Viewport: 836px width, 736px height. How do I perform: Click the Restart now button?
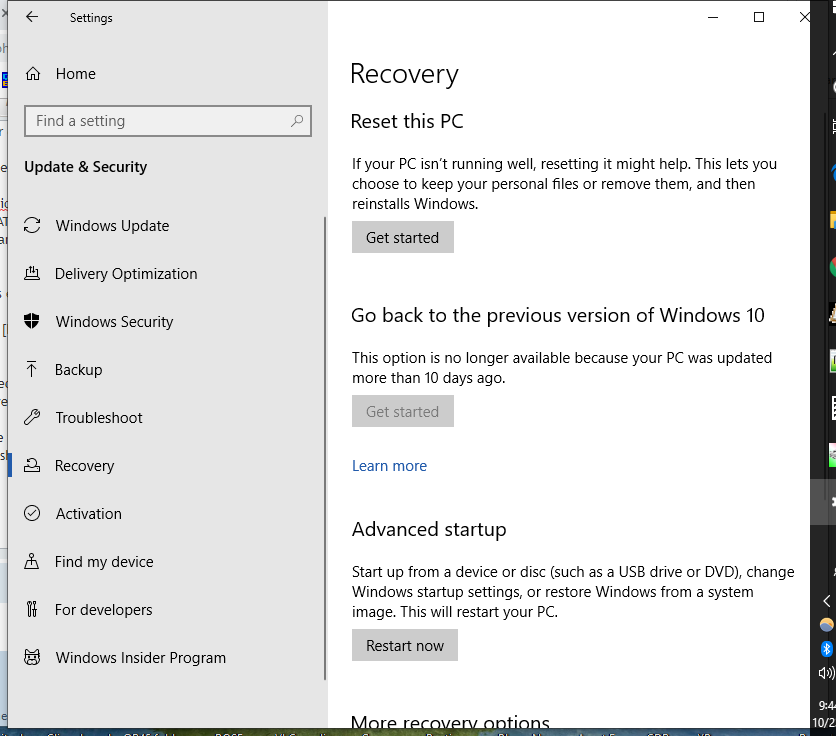[x=405, y=645]
